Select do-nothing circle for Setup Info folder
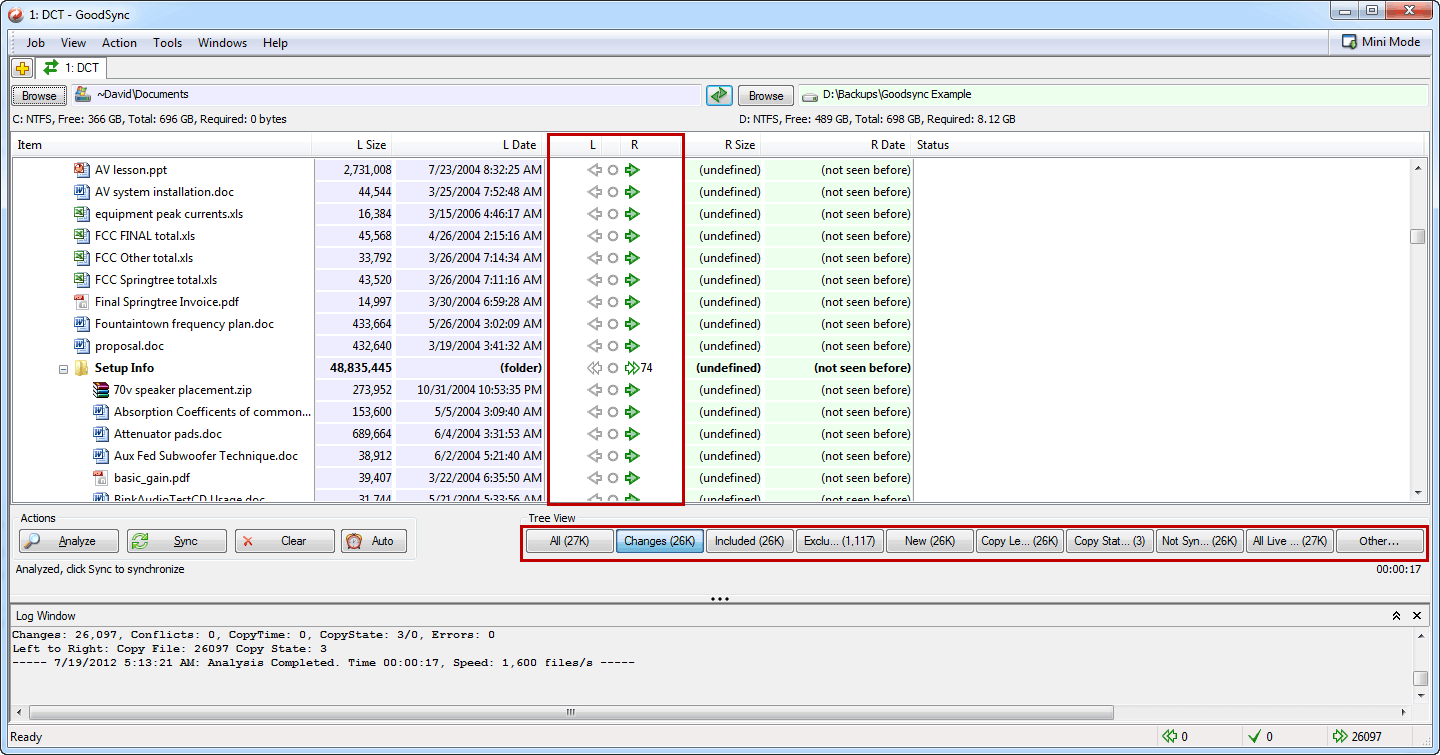 point(613,368)
